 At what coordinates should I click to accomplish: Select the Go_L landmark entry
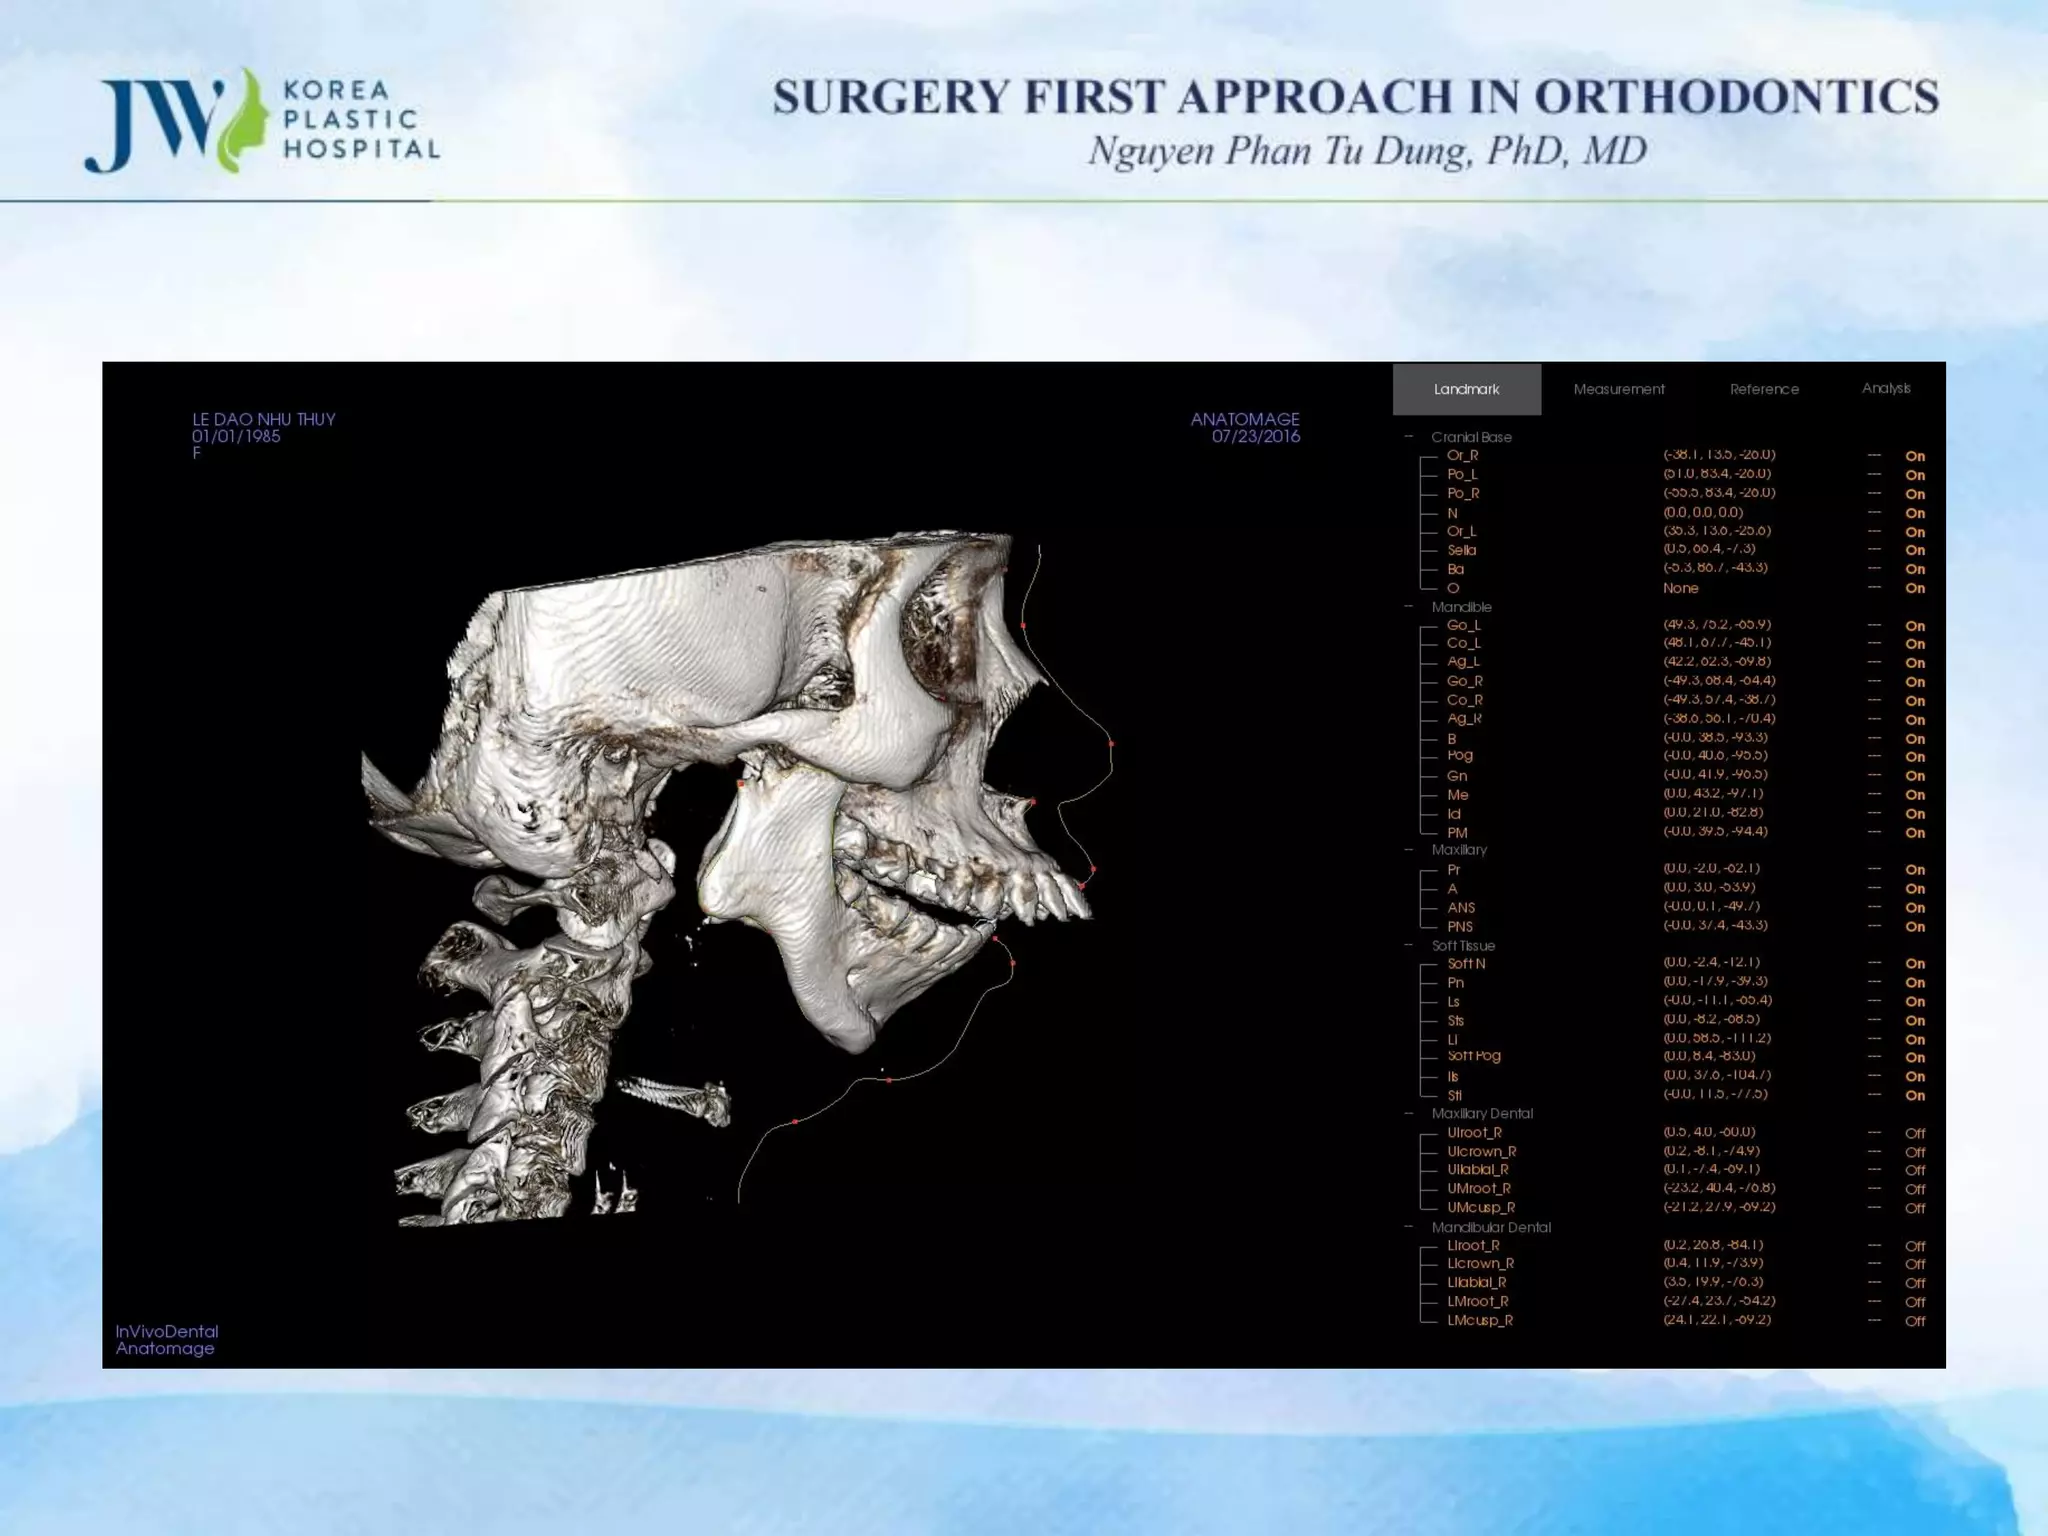pyautogui.click(x=1463, y=625)
